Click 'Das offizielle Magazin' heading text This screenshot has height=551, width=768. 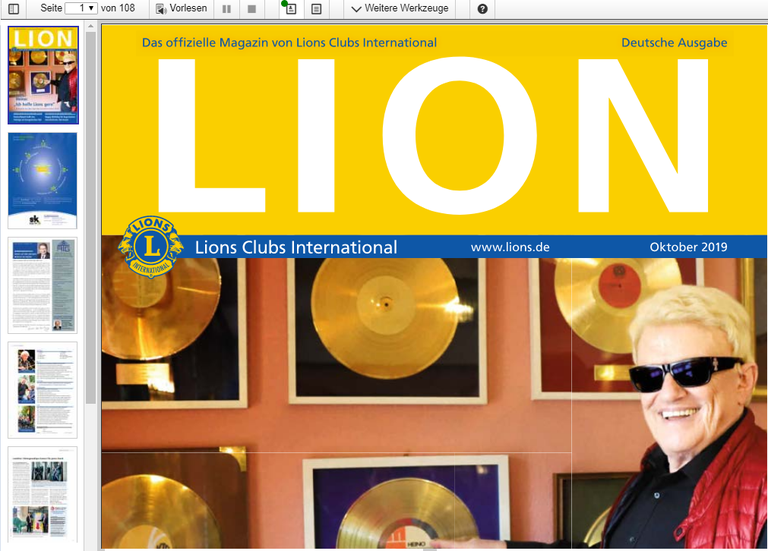pos(289,43)
